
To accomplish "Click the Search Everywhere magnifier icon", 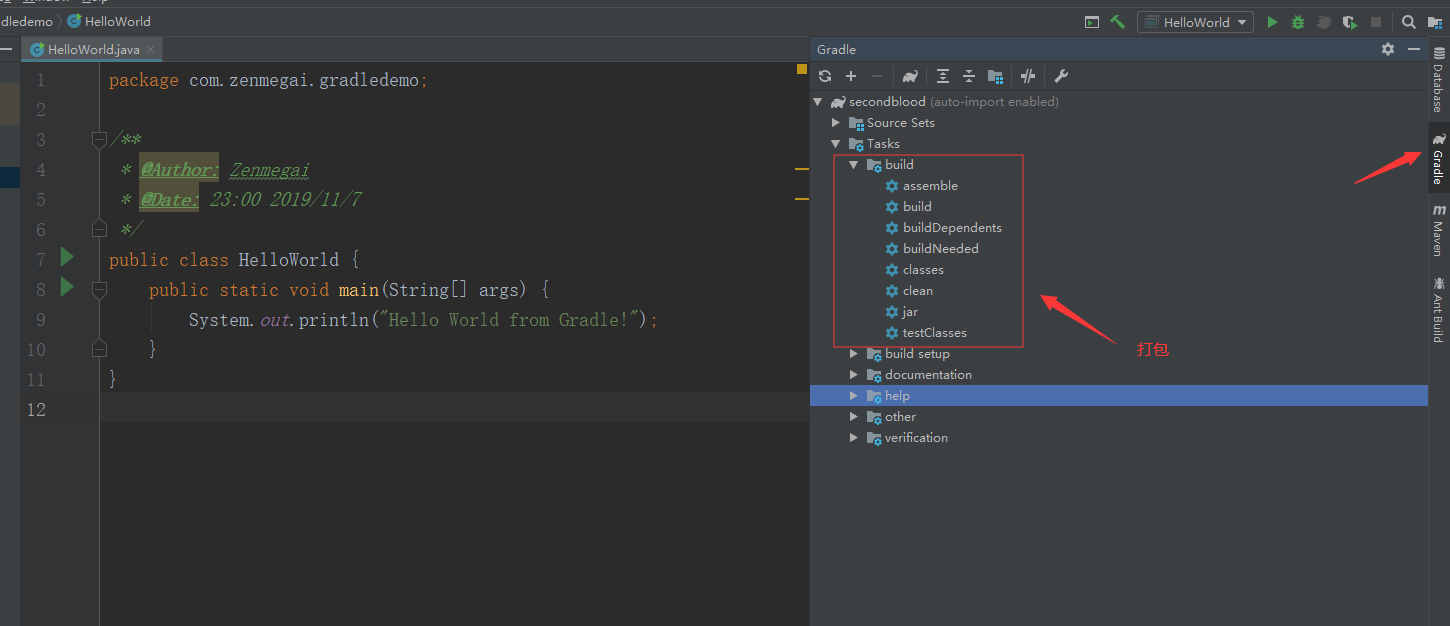I will (1408, 22).
